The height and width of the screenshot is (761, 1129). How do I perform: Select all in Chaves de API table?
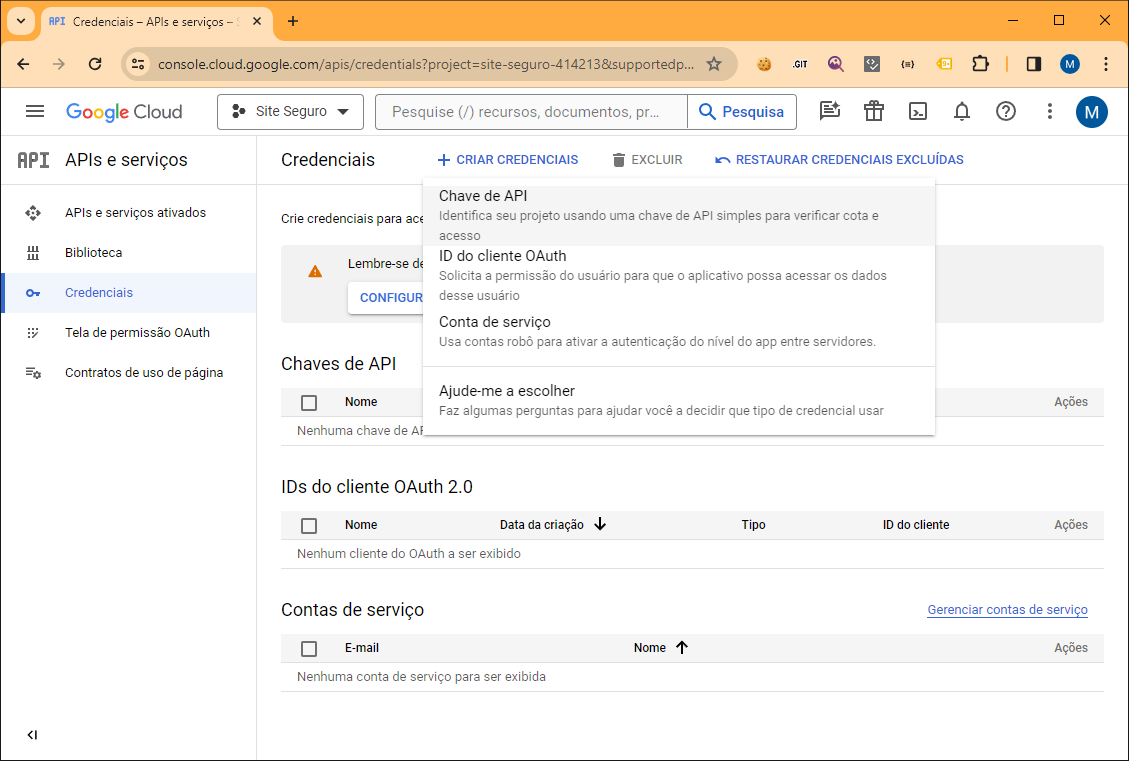pos(309,402)
